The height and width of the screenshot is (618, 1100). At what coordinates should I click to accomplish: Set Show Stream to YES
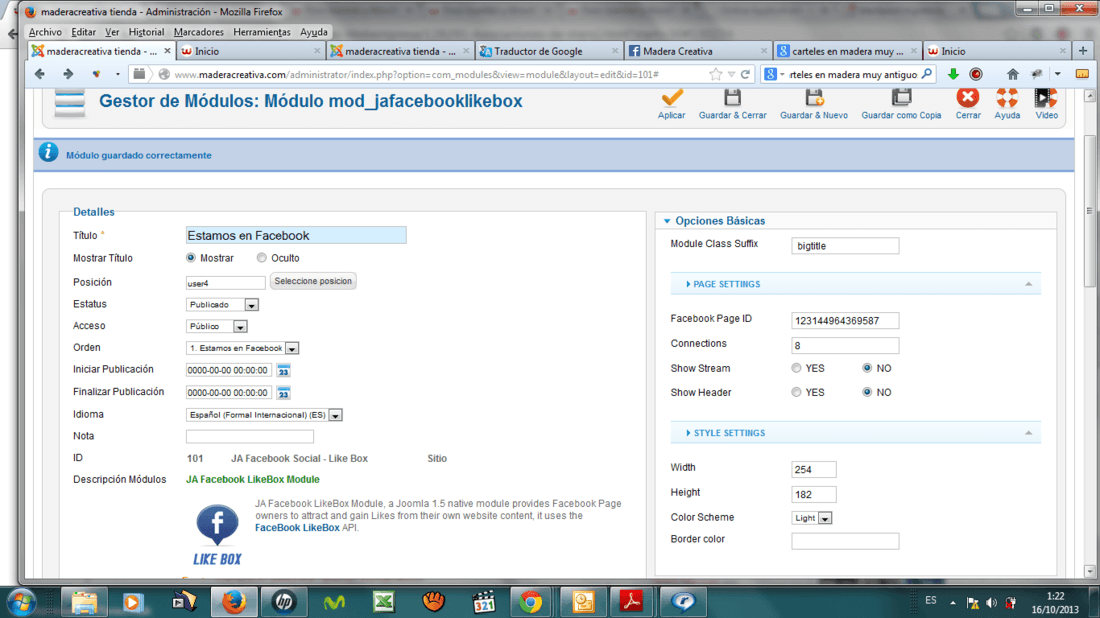(796, 368)
